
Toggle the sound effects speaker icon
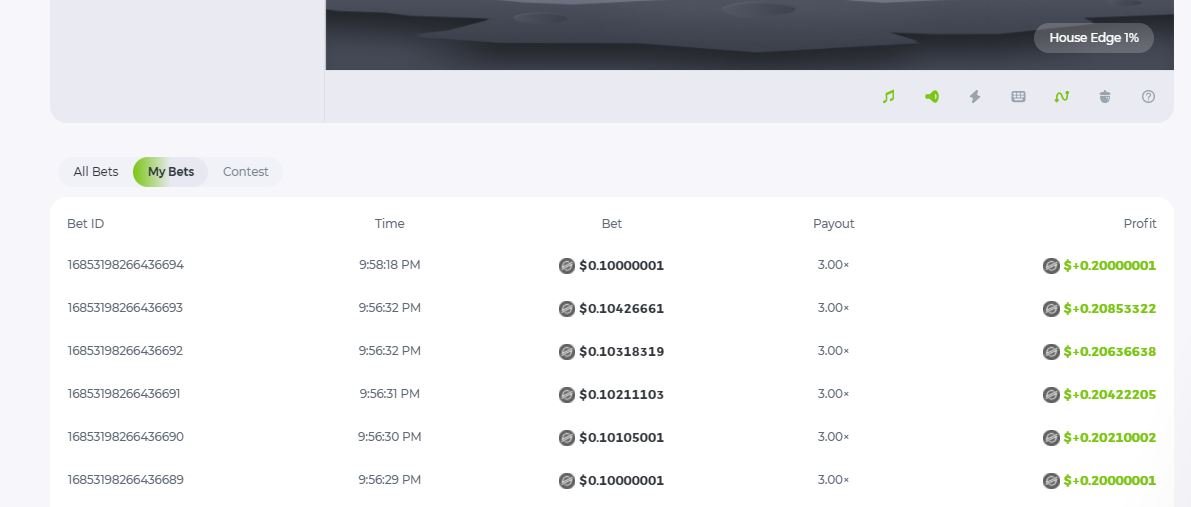tap(932, 97)
